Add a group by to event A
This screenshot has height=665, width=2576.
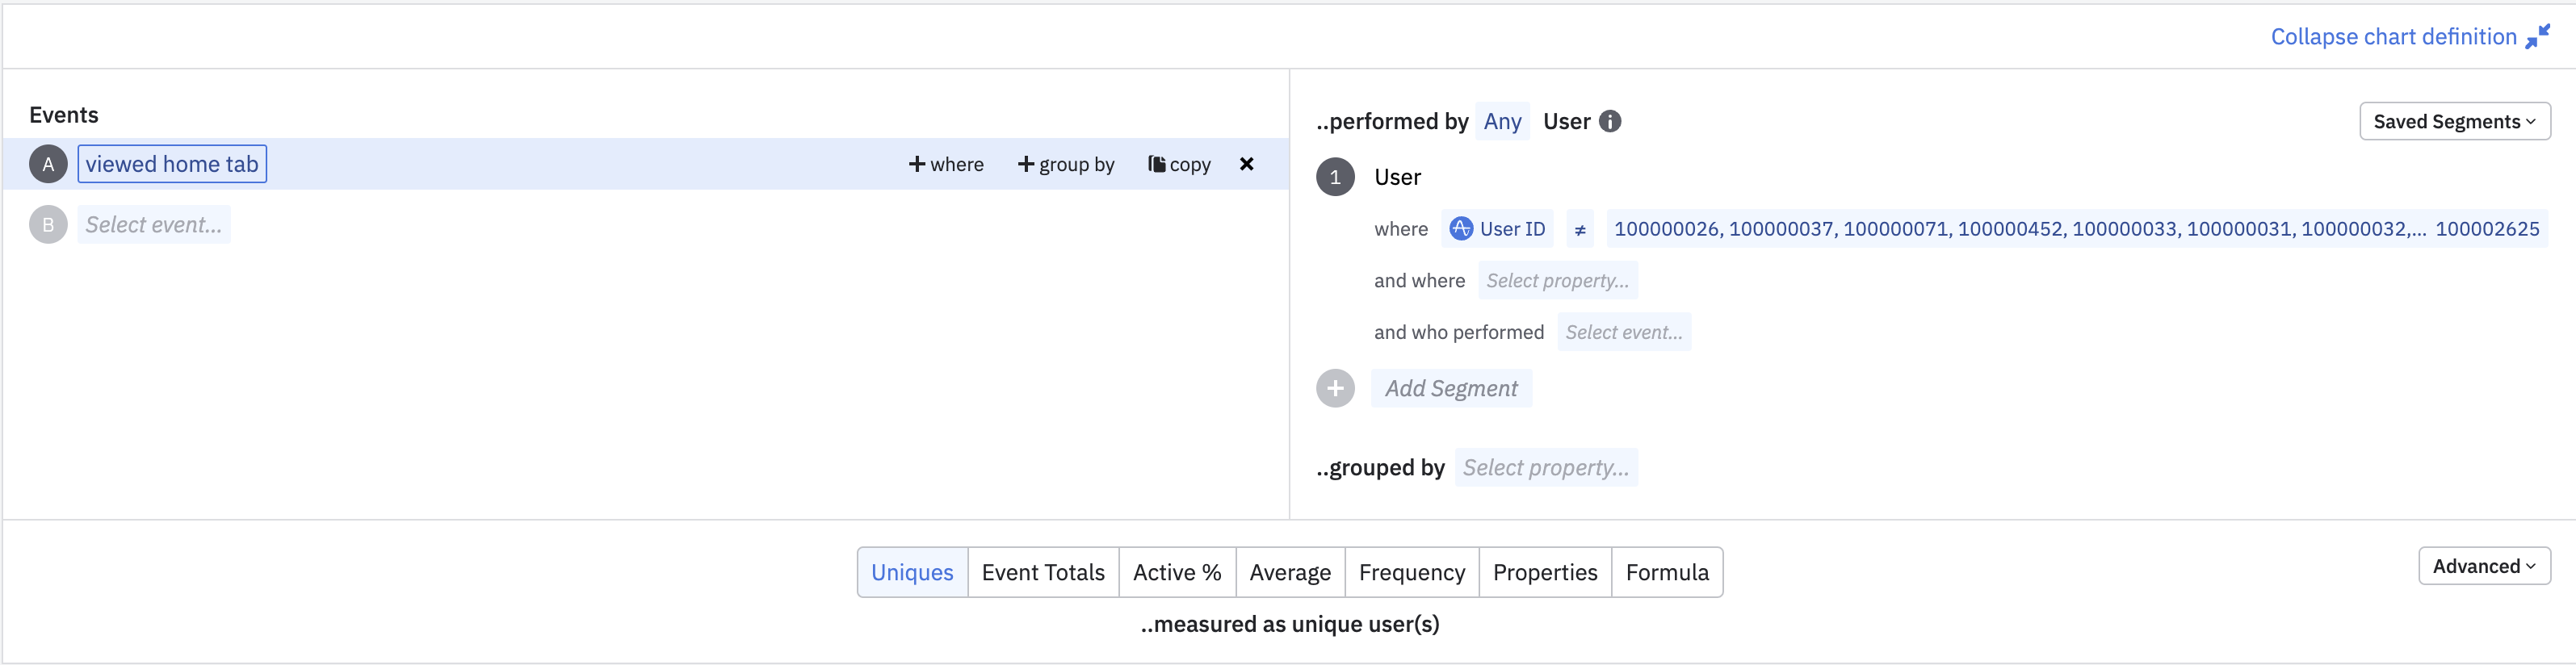point(1066,164)
